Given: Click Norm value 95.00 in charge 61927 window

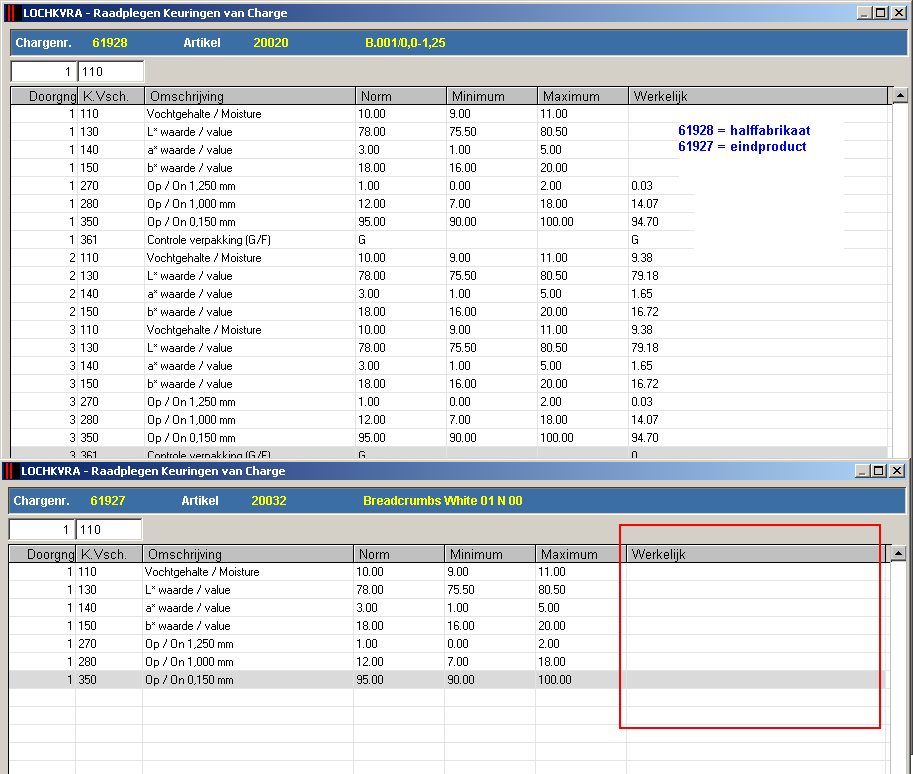Looking at the screenshot, I should pos(370,680).
